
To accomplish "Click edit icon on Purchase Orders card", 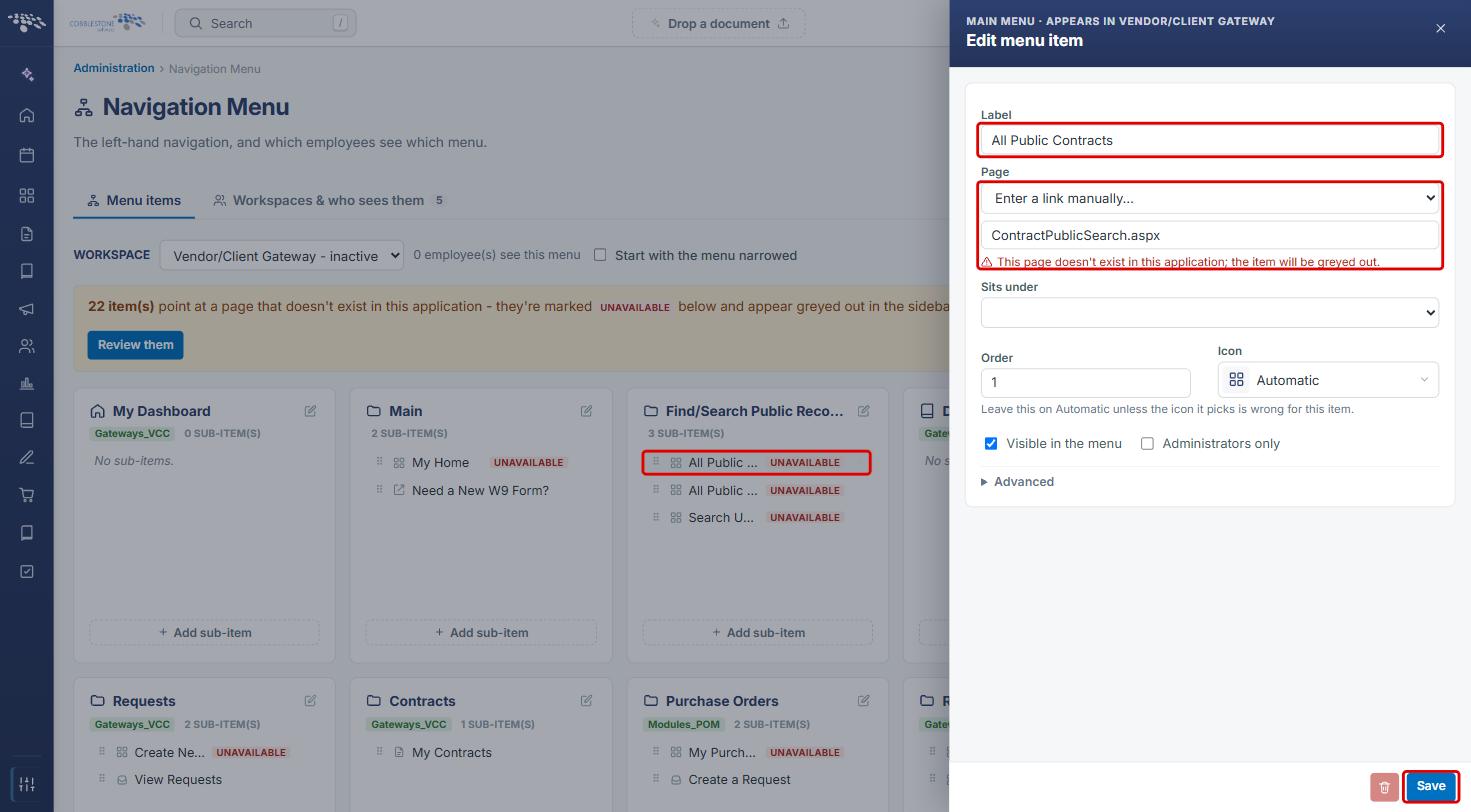I will pyautogui.click(x=863, y=701).
